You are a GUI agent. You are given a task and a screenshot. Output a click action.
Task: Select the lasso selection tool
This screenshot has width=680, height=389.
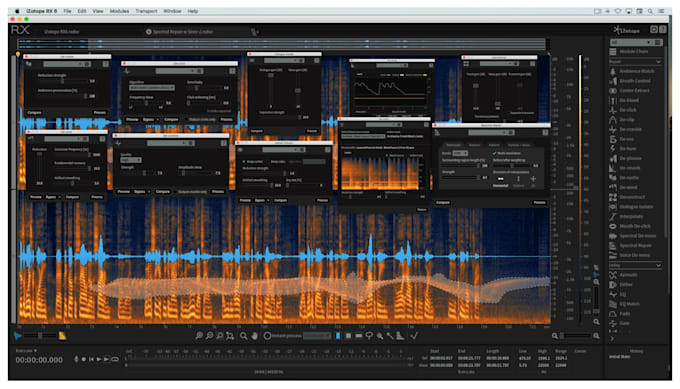[369, 336]
